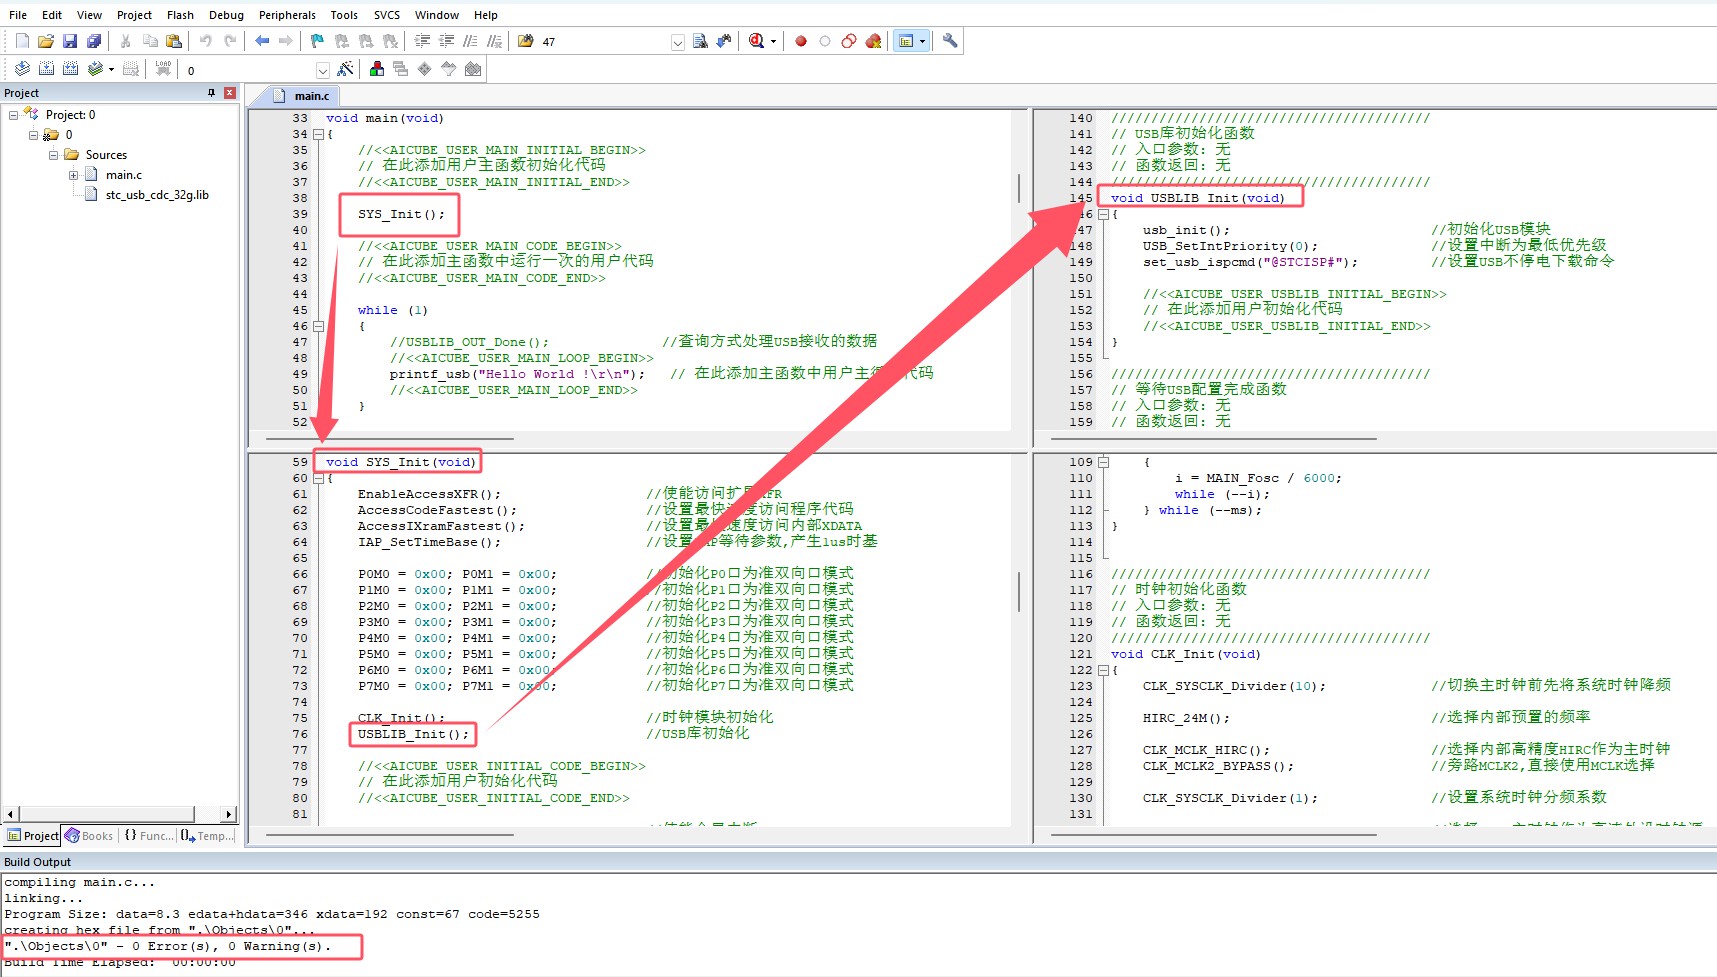The height and width of the screenshot is (977, 1717).
Task: Collapse the Project: 0 tree node
Action: coord(13,115)
